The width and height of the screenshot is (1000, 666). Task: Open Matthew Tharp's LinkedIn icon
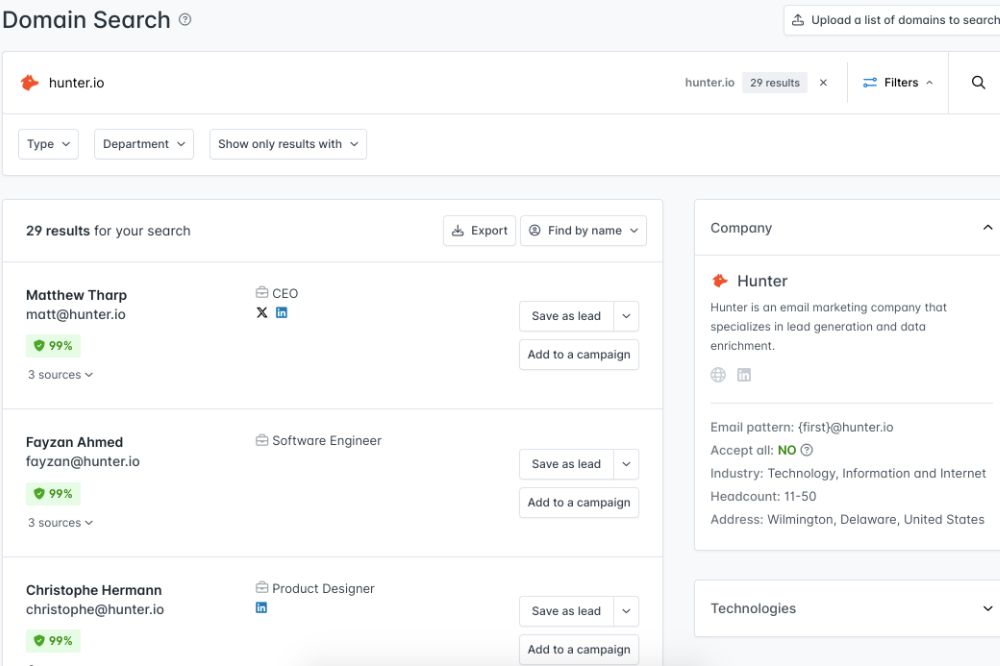point(281,313)
